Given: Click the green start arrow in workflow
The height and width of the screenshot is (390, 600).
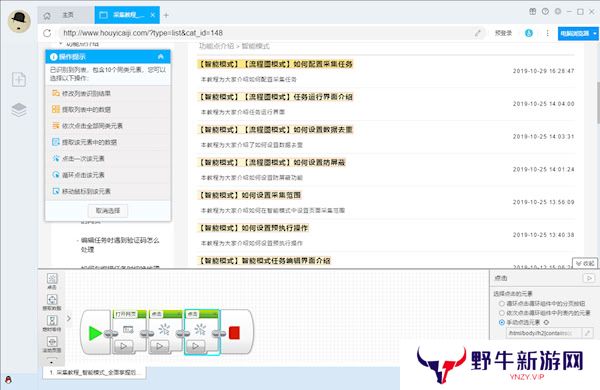Looking at the screenshot, I should pyautogui.click(x=95, y=333).
